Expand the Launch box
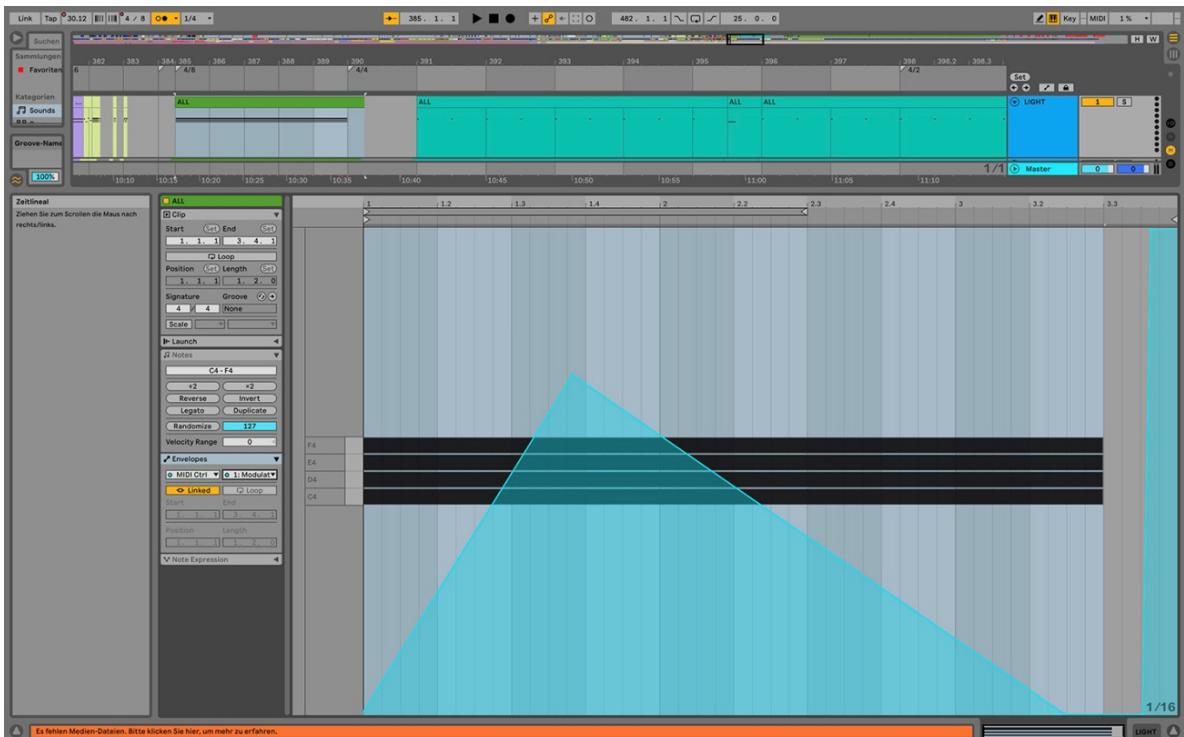Image resolution: width=1184 pixels, height=737 pixels. point(276,341)
